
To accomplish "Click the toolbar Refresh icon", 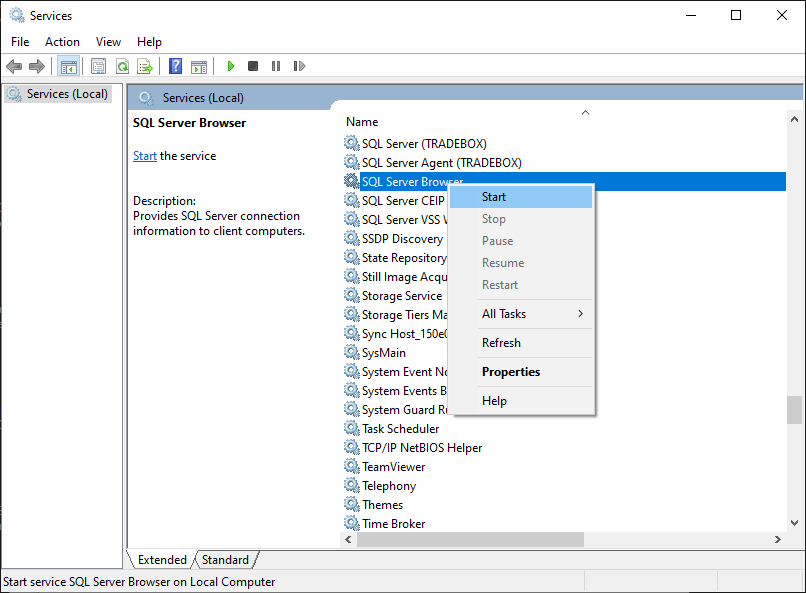I will tap(121, 67).
